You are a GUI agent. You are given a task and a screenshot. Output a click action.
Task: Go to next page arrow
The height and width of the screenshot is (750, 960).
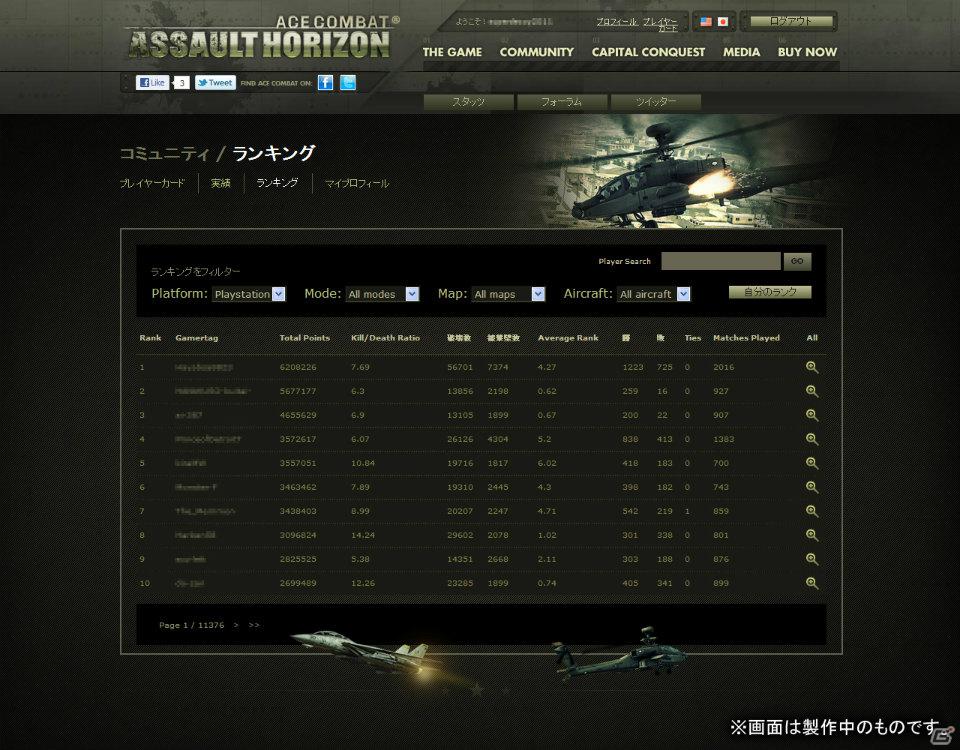[236, 625]
